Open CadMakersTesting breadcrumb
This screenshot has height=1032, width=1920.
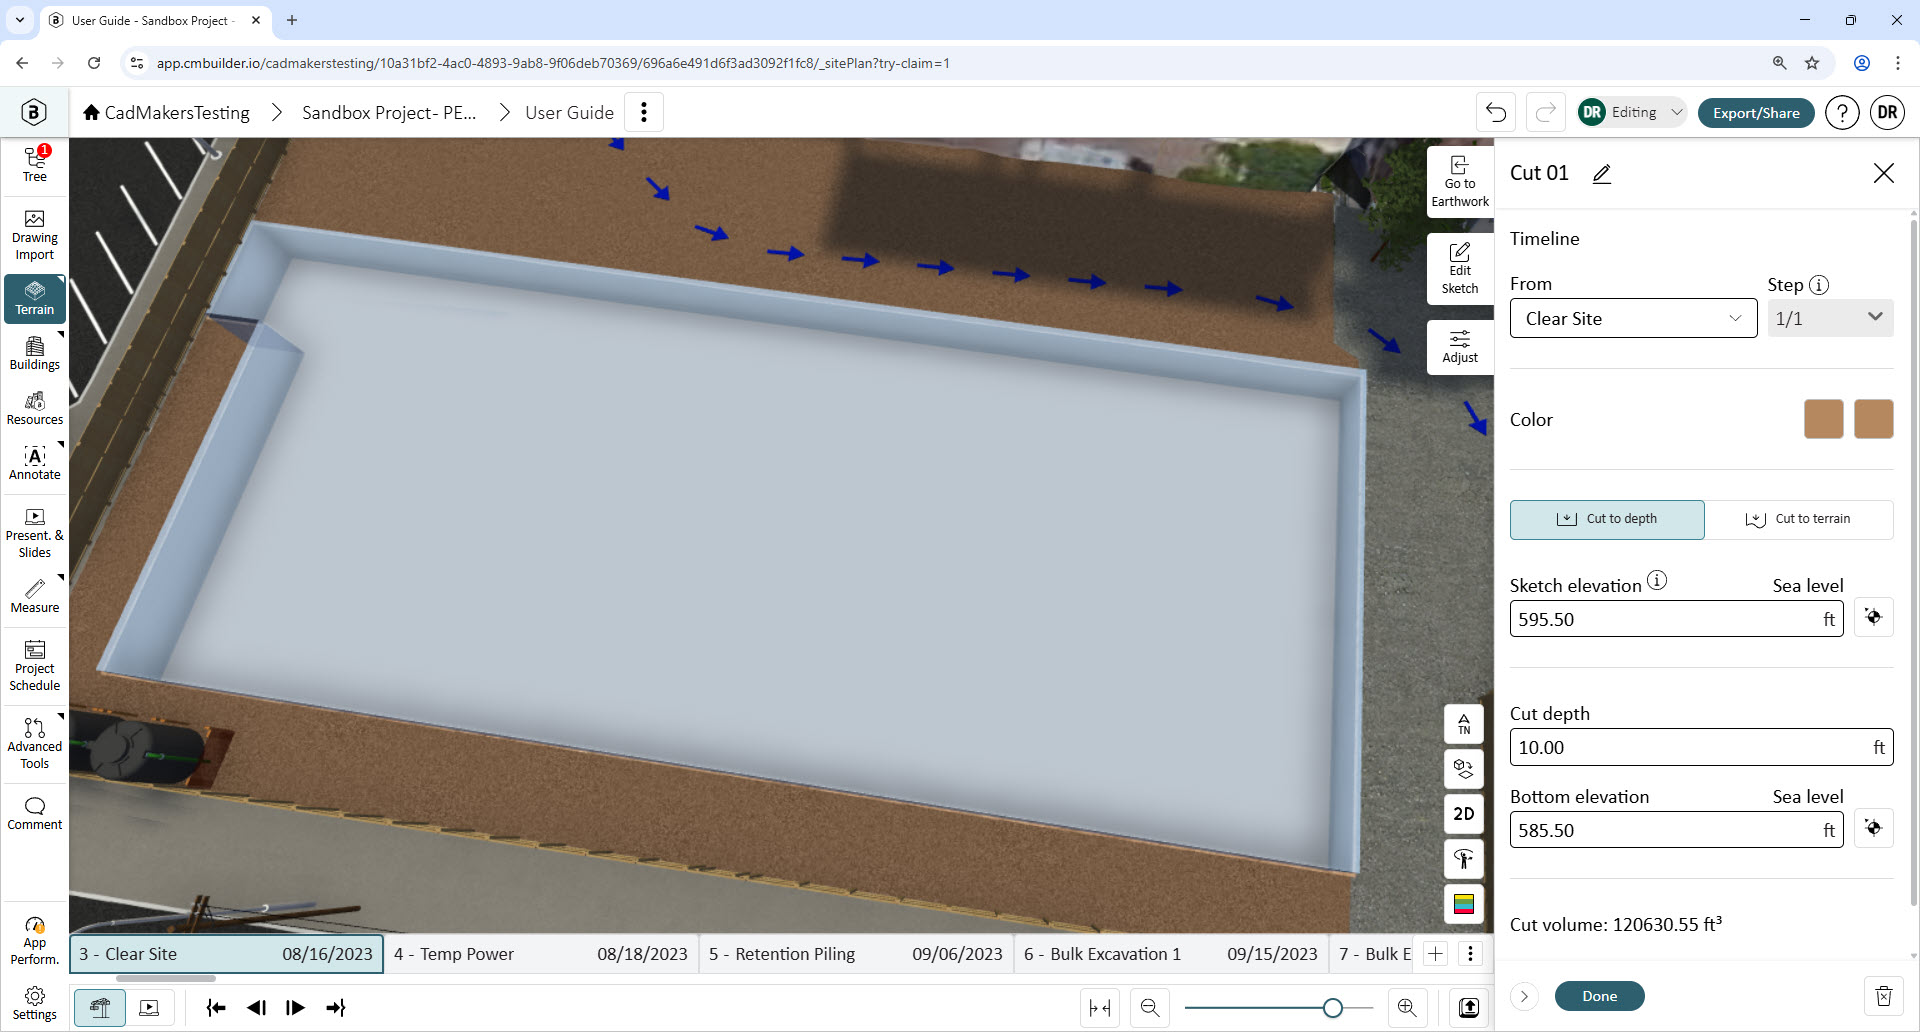[x=166, y=112]
